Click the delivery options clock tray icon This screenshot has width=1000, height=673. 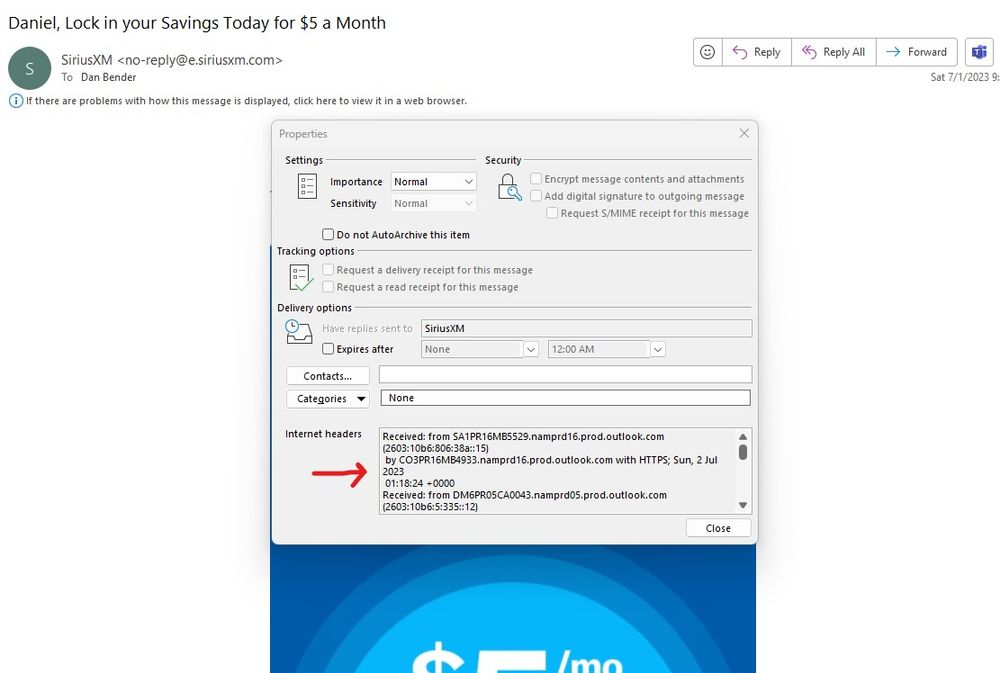pos(299,333)
